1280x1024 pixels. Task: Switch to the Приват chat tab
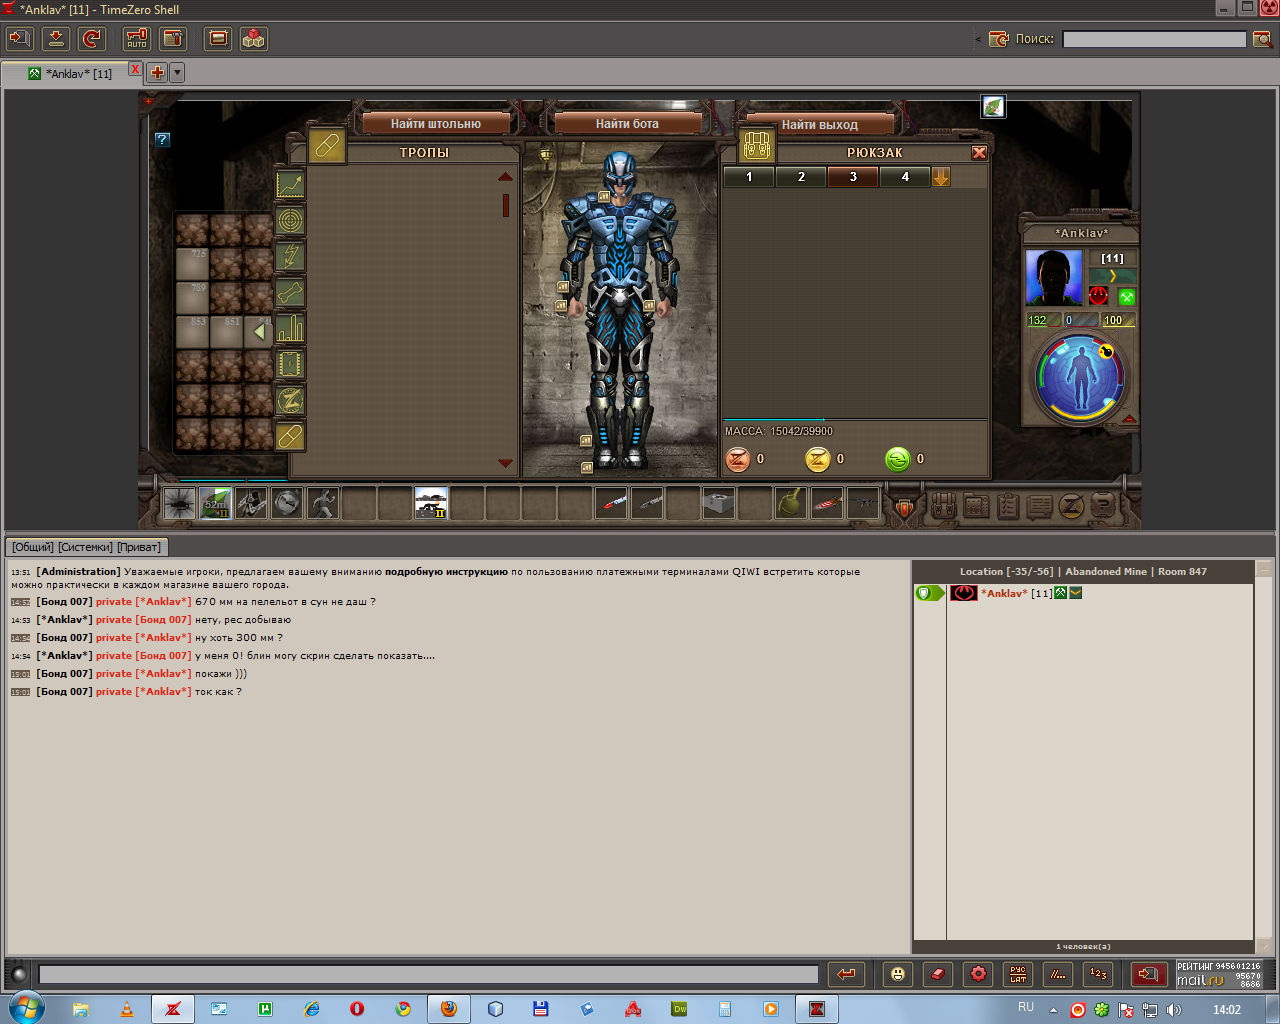[x=139, y=547]
